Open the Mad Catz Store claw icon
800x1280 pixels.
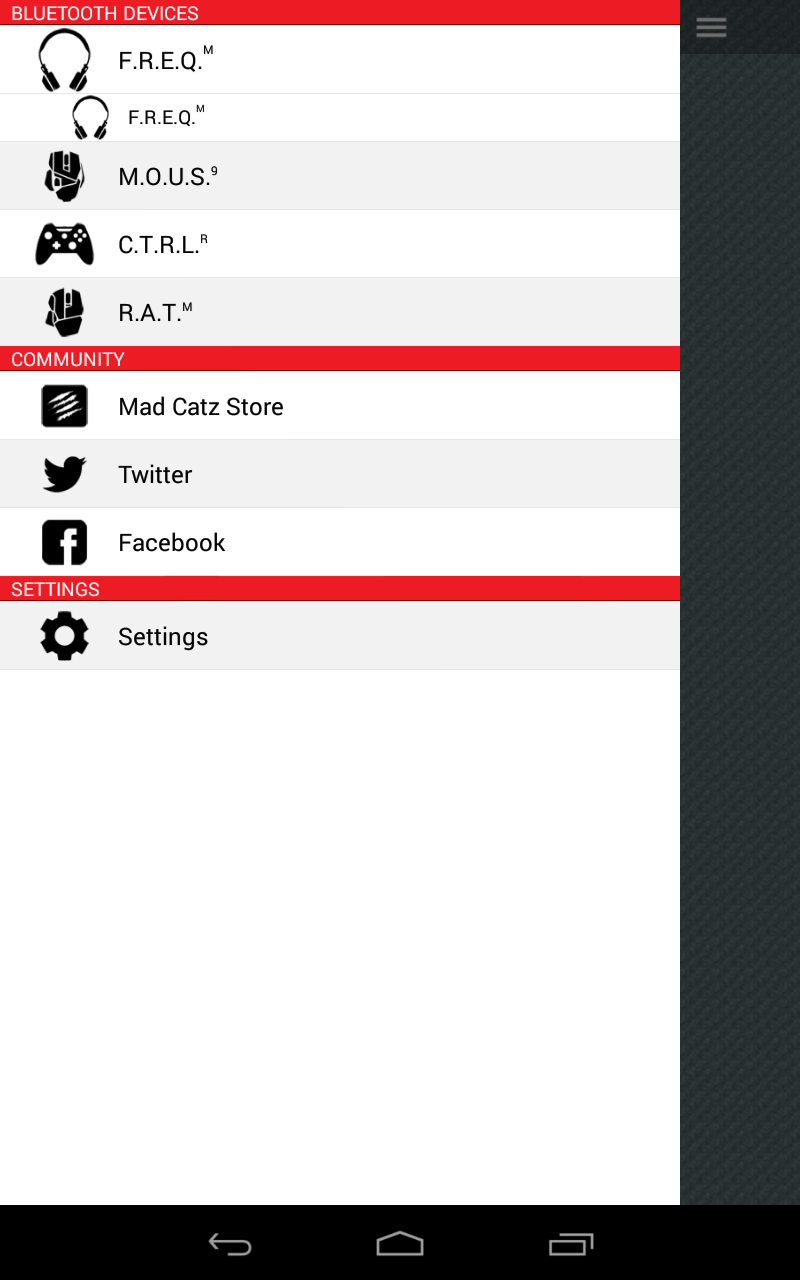click(x=64, y=406)
